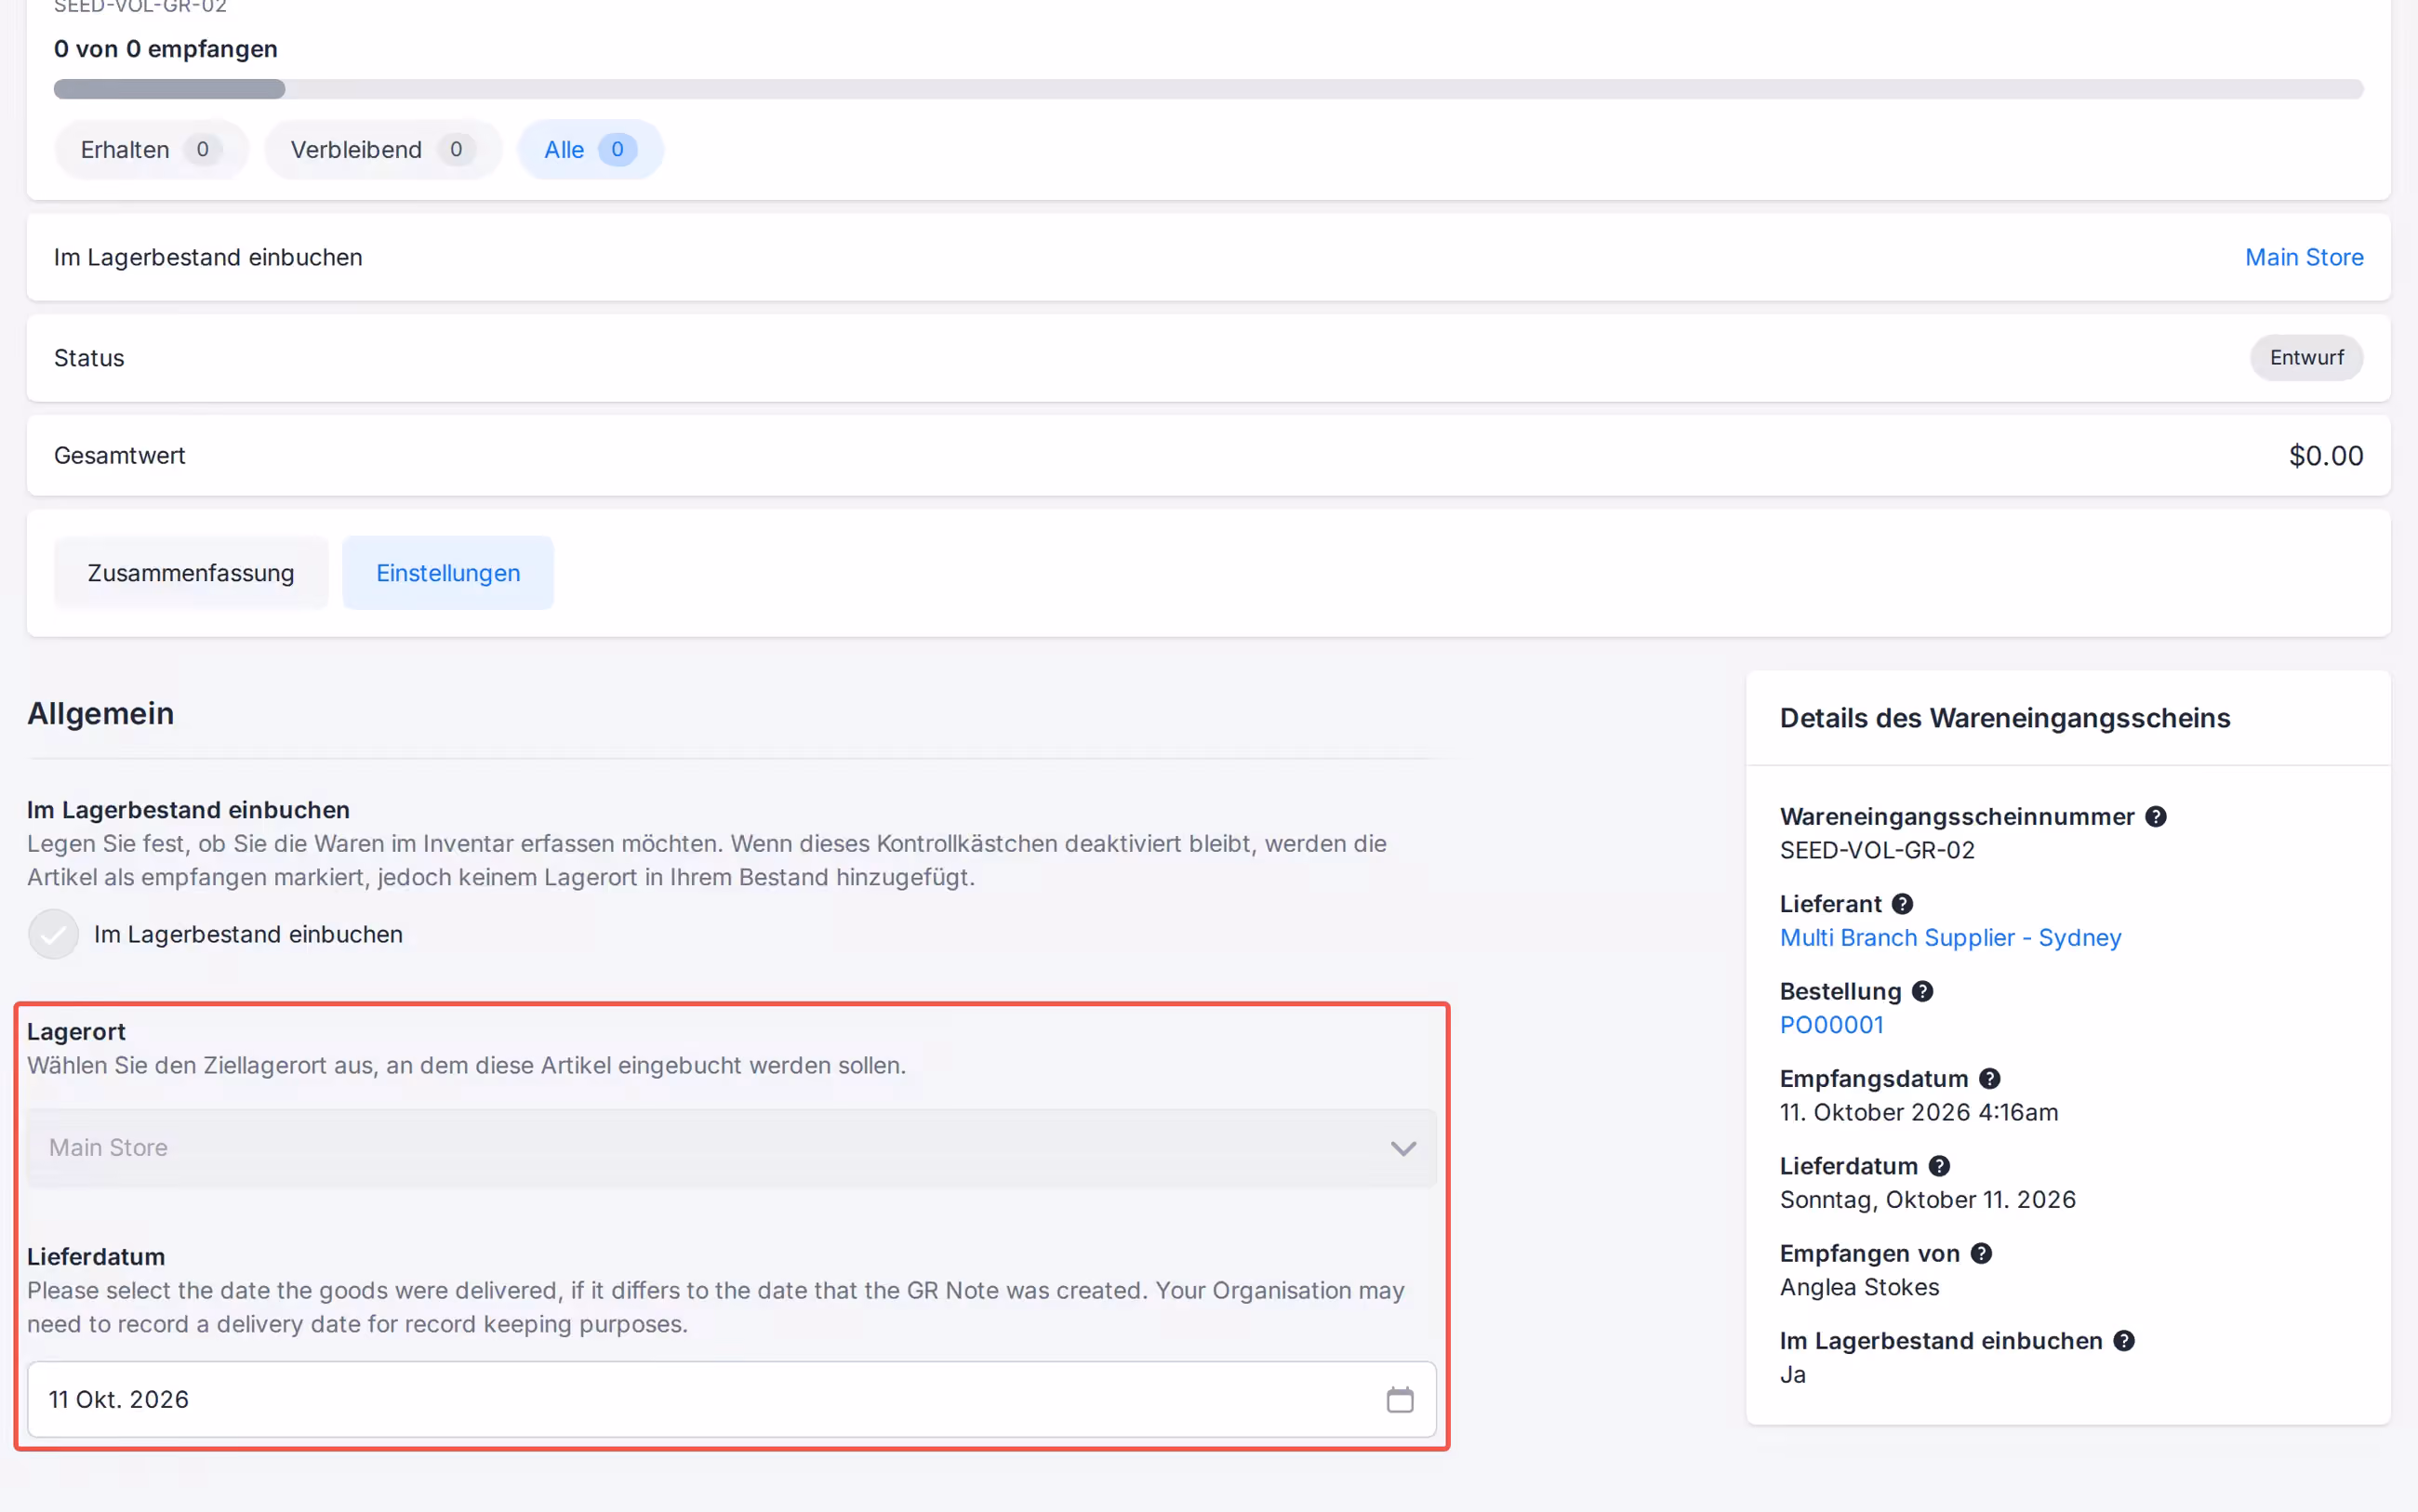Switch to the Zusammenfassung tab
2418x1512 pixels.
pos(191,573)
